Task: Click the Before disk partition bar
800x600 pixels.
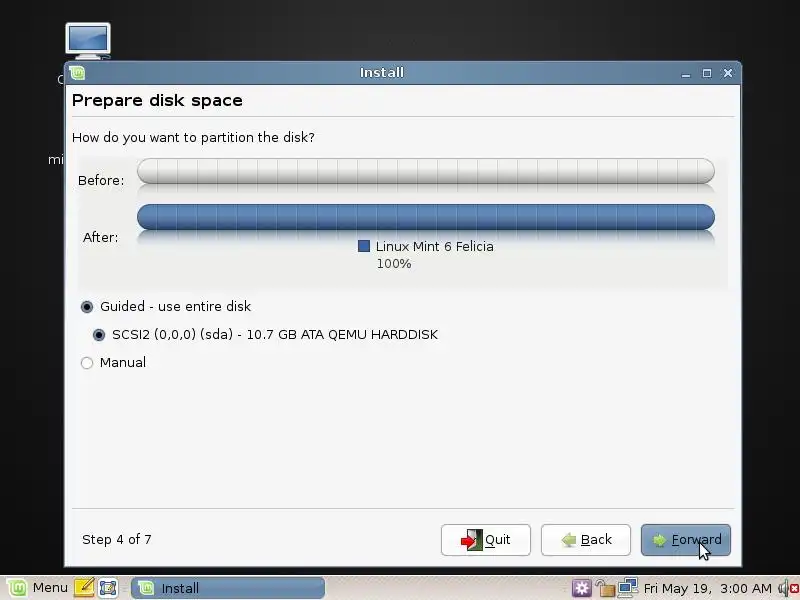Action: (426, 171)
